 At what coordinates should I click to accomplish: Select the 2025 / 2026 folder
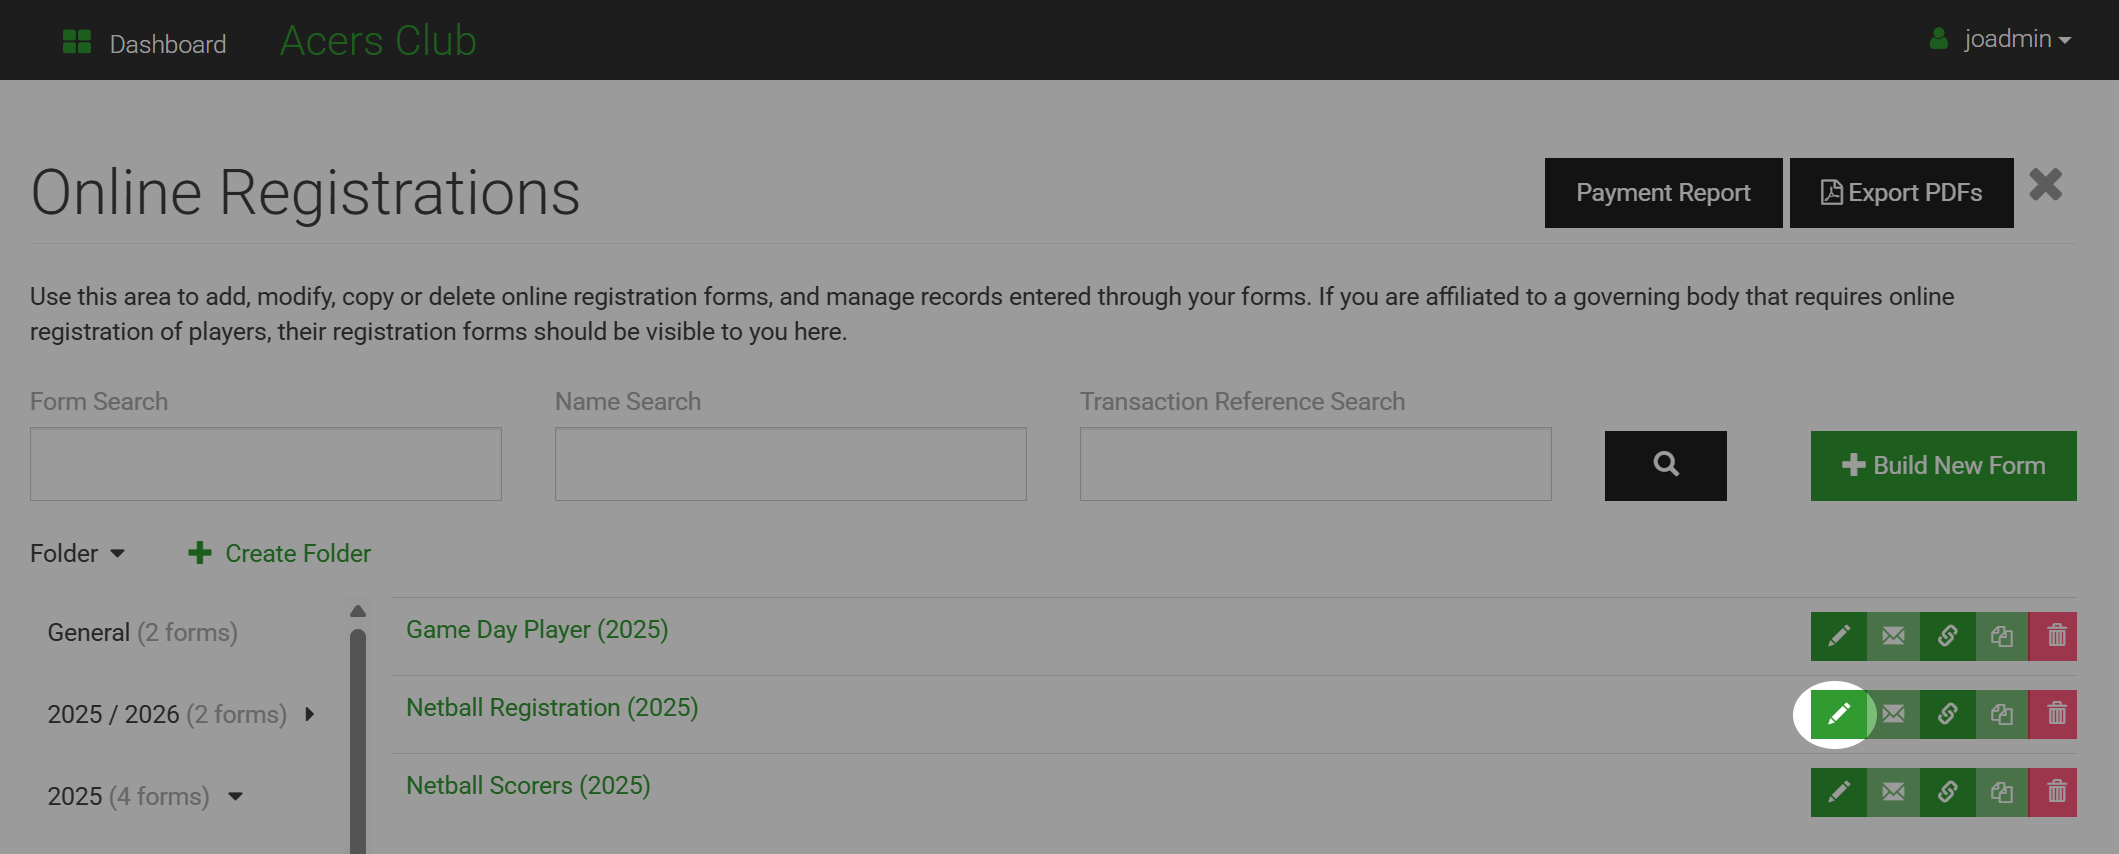[x=167, y=714]
